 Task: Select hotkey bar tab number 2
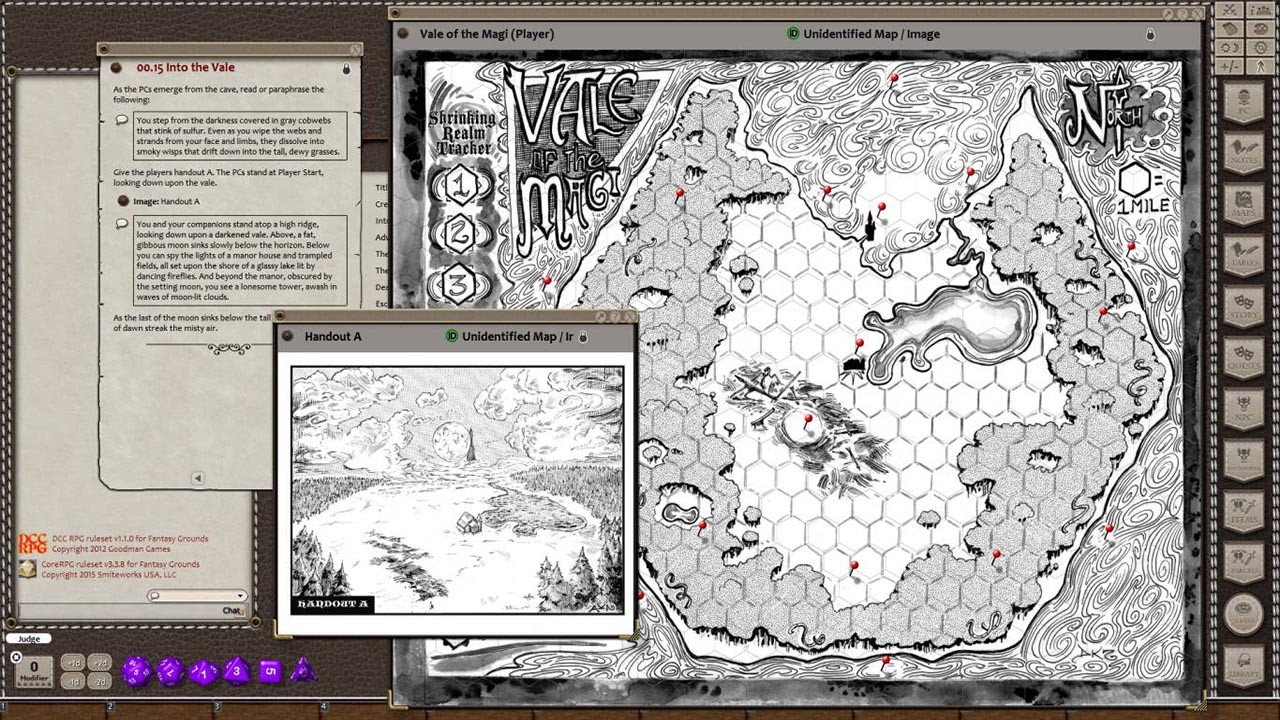109,708
